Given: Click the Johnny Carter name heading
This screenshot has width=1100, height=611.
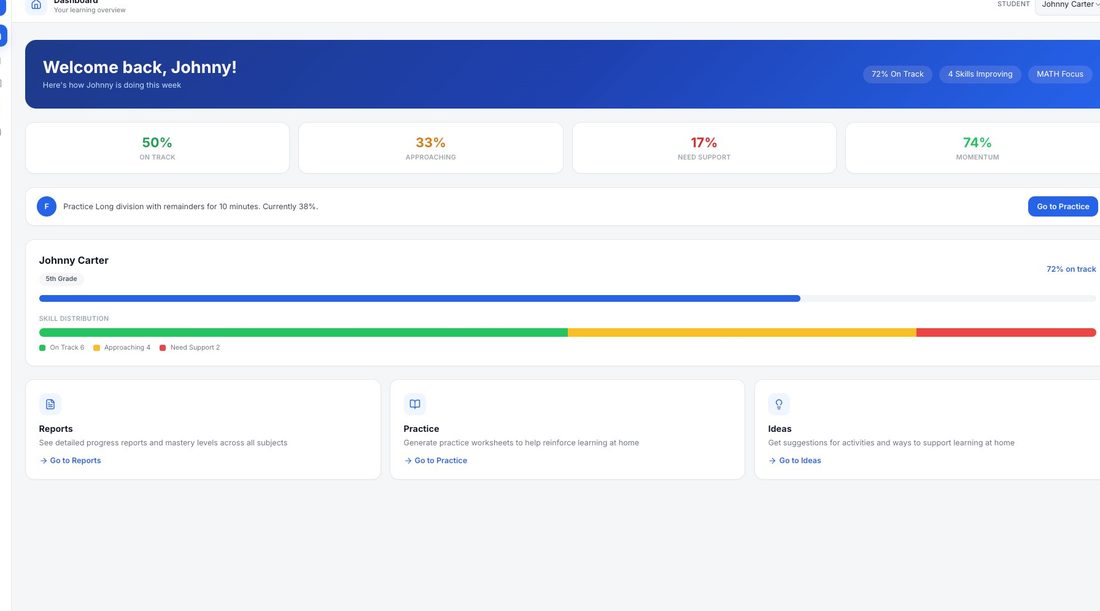Looking at the screenshot, I should click(x=74, y=260).
